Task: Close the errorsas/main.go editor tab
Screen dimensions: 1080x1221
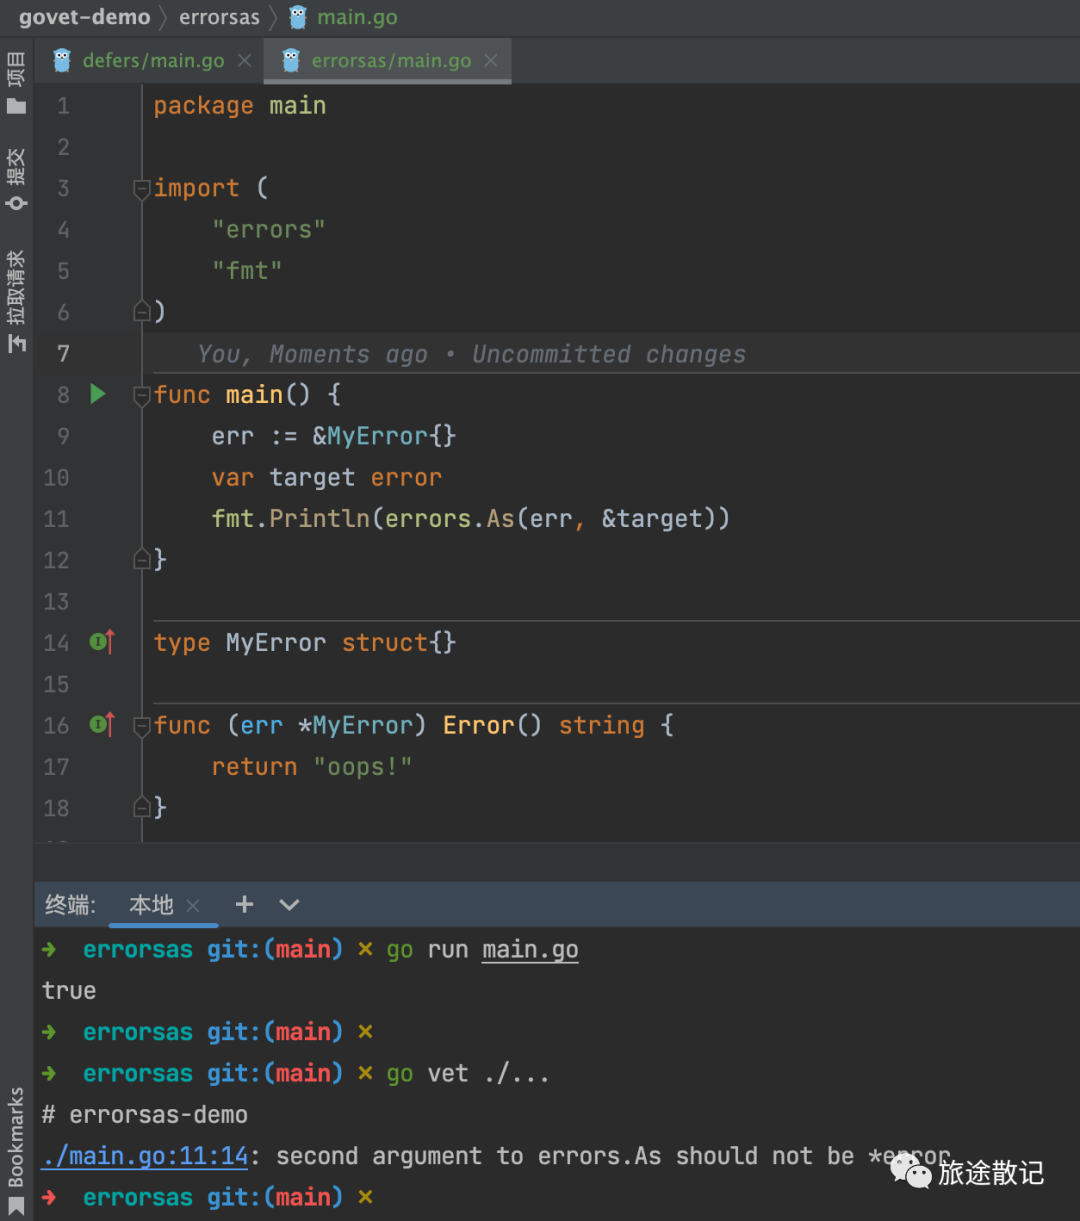Action: point(491,61)
